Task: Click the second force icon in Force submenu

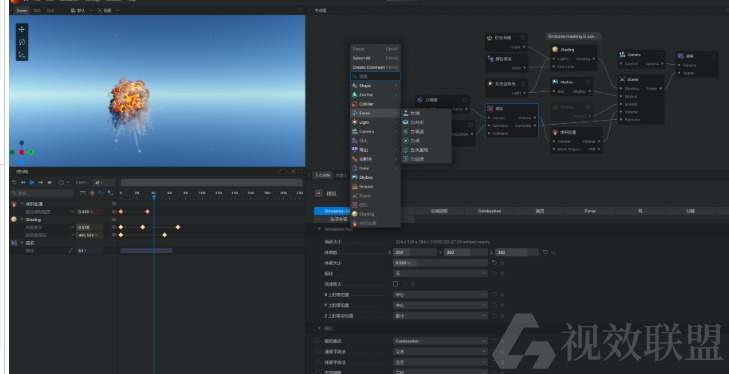Action: pyautogui.click(x=405, y=122)
